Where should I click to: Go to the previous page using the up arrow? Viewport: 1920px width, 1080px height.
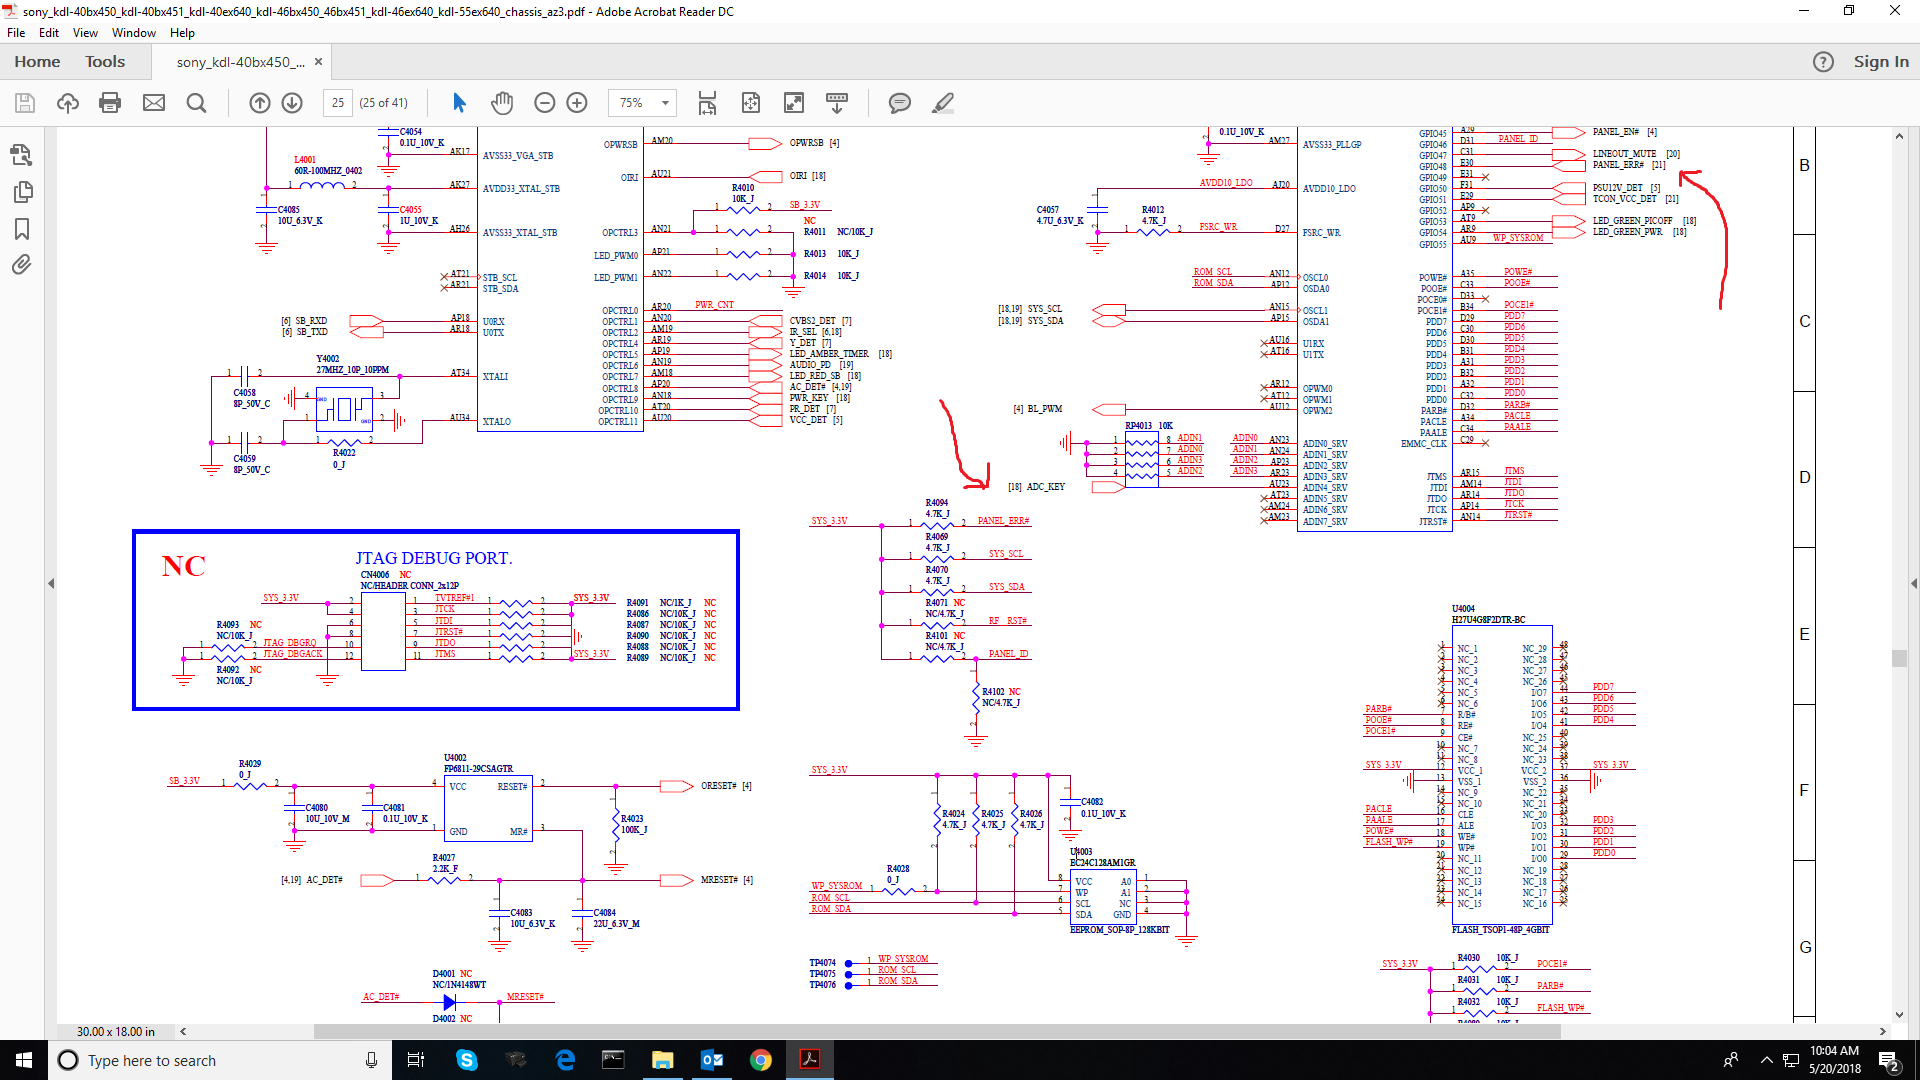coord(260,103)
